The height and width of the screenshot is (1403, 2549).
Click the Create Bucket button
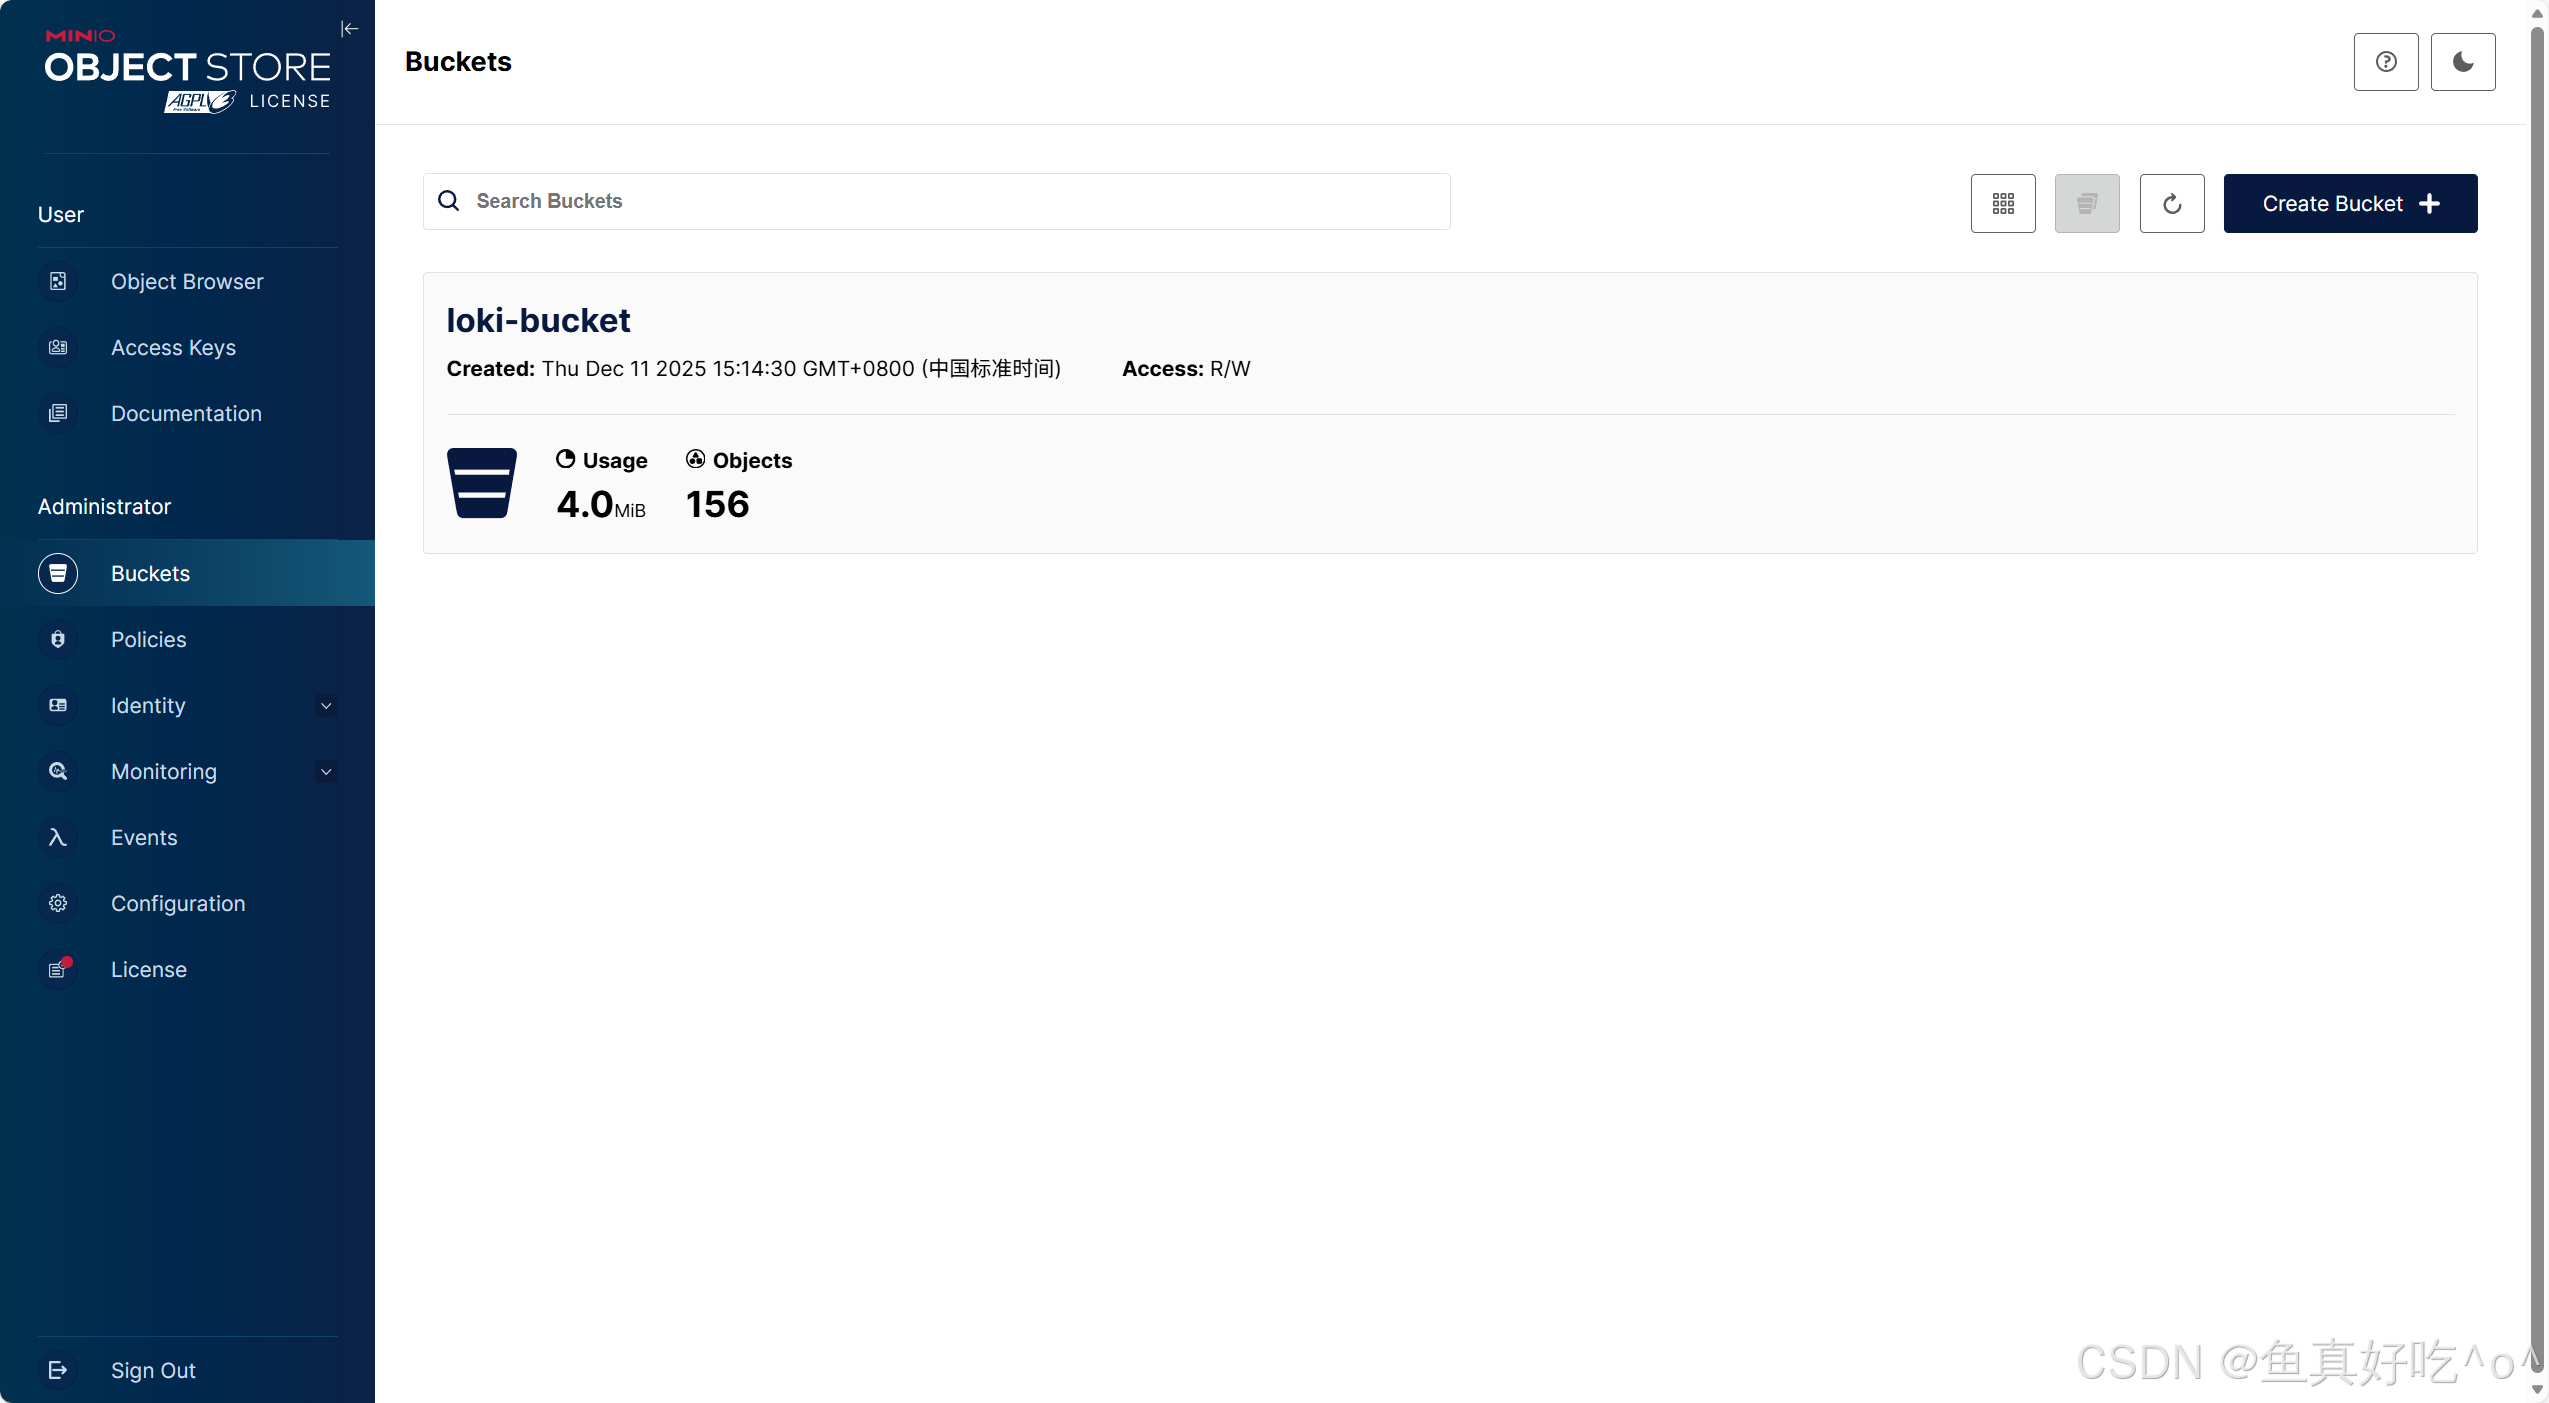(2349, 204)
